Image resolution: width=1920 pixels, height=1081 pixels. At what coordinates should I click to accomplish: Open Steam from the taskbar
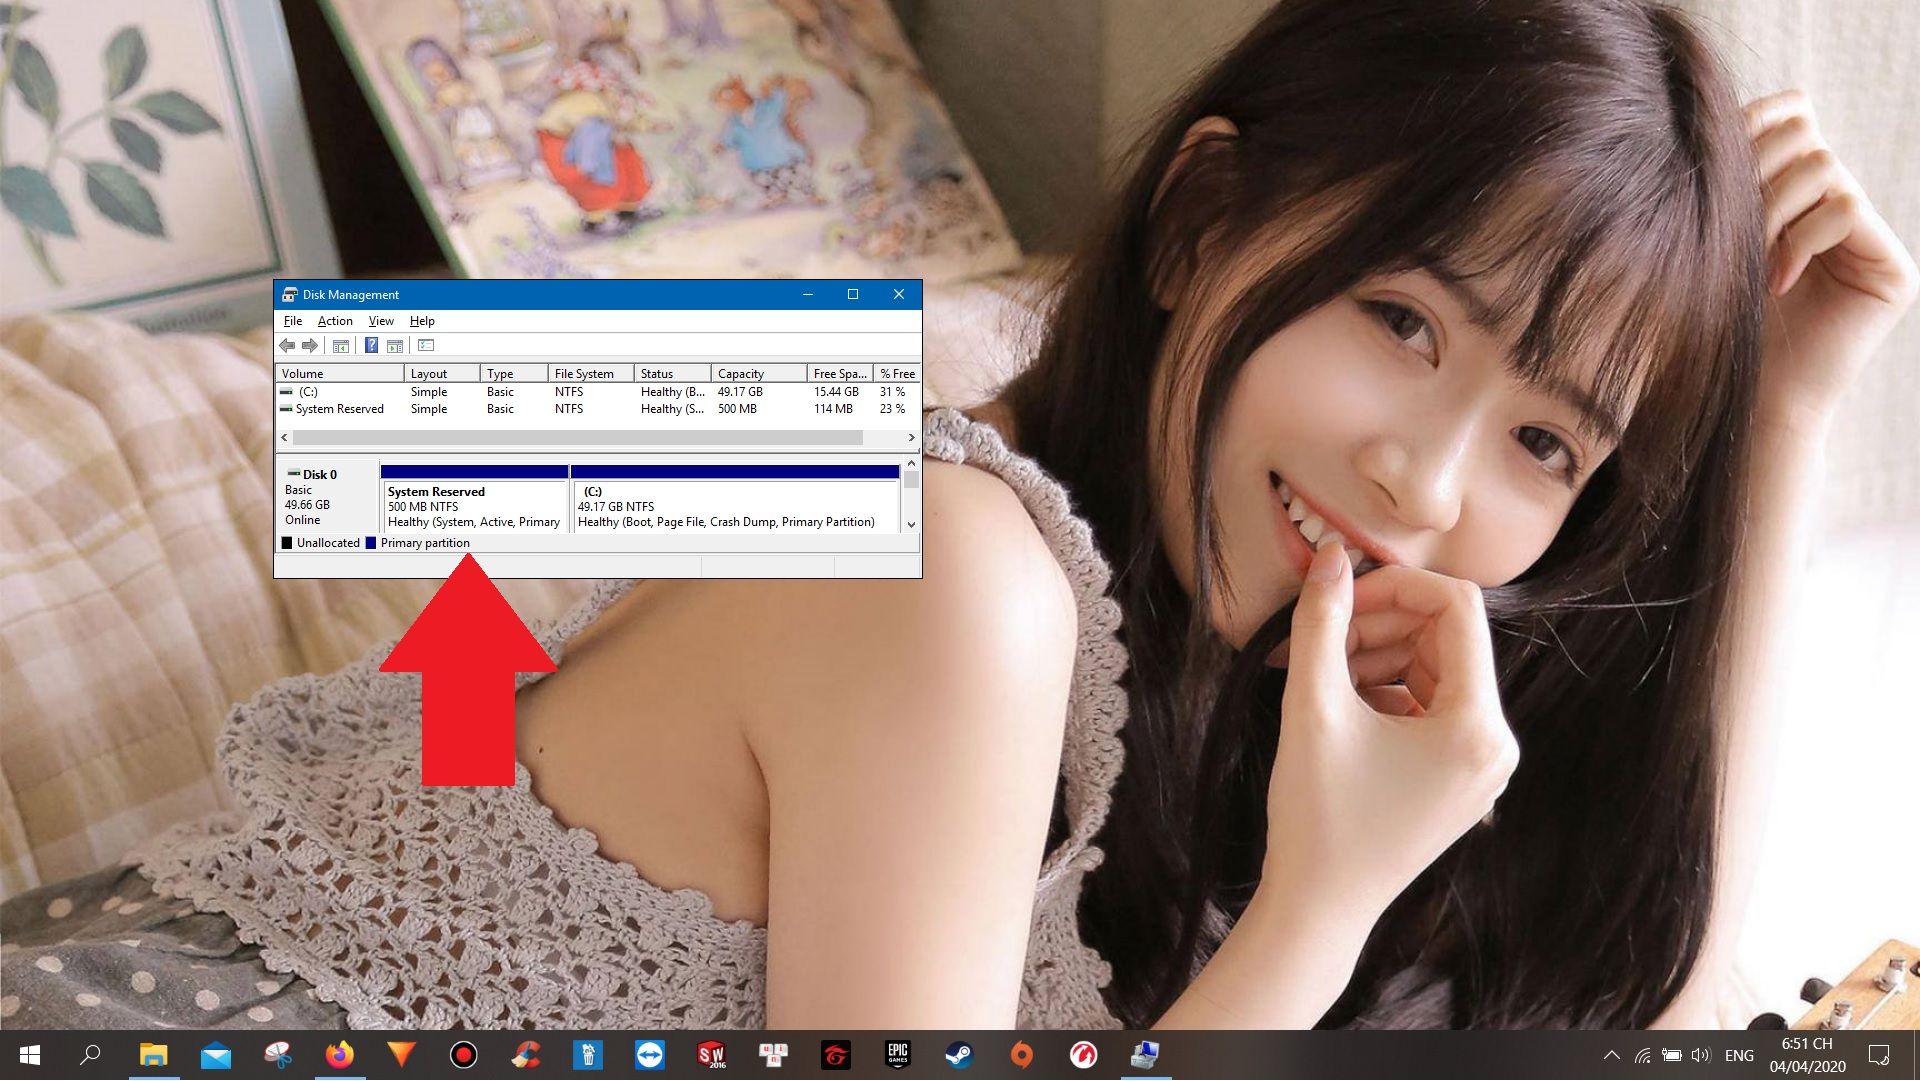tap(959, 1055)
